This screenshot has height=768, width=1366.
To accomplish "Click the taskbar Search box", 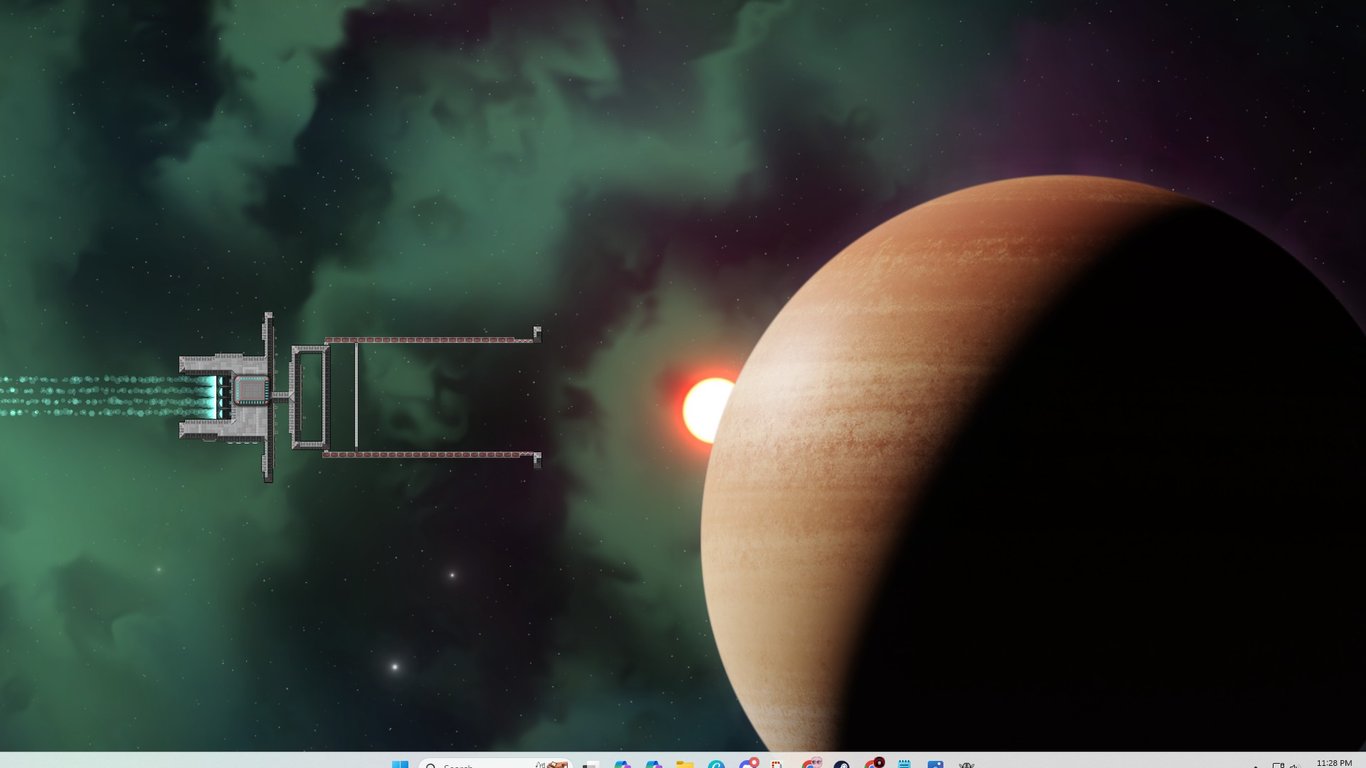I will 495,765.
